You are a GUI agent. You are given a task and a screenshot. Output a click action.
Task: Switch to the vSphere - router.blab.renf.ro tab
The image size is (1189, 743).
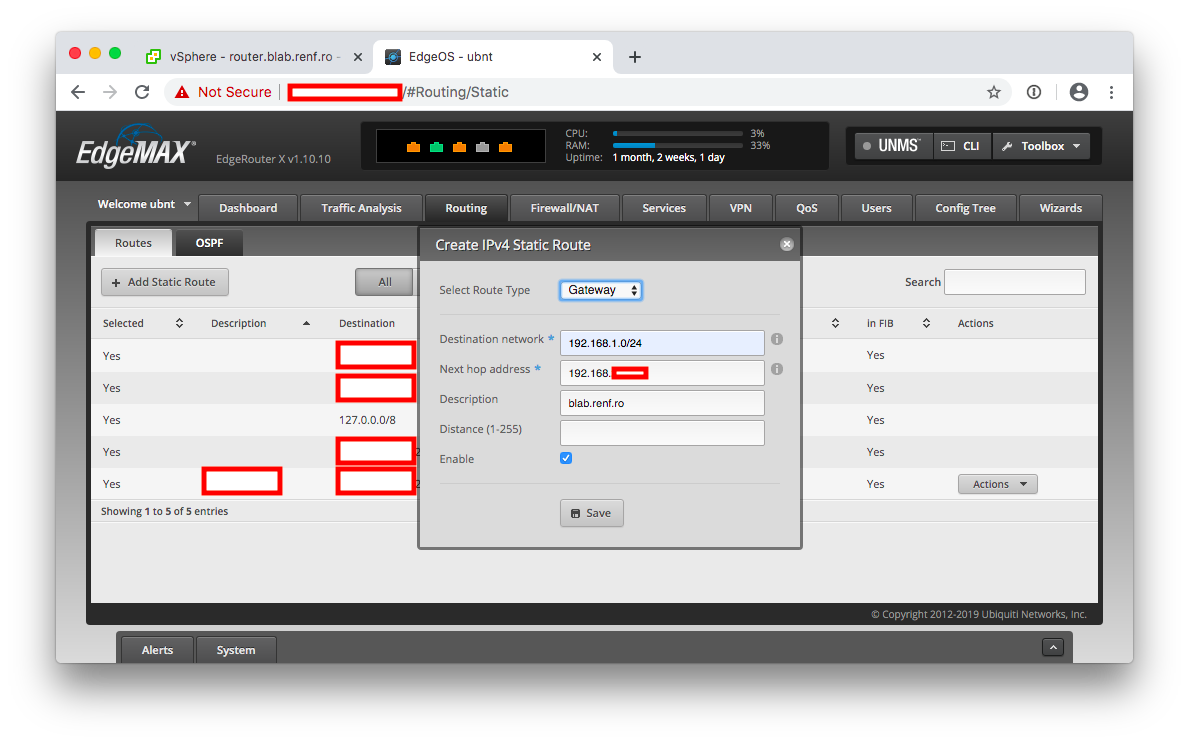tap(254, 57)
